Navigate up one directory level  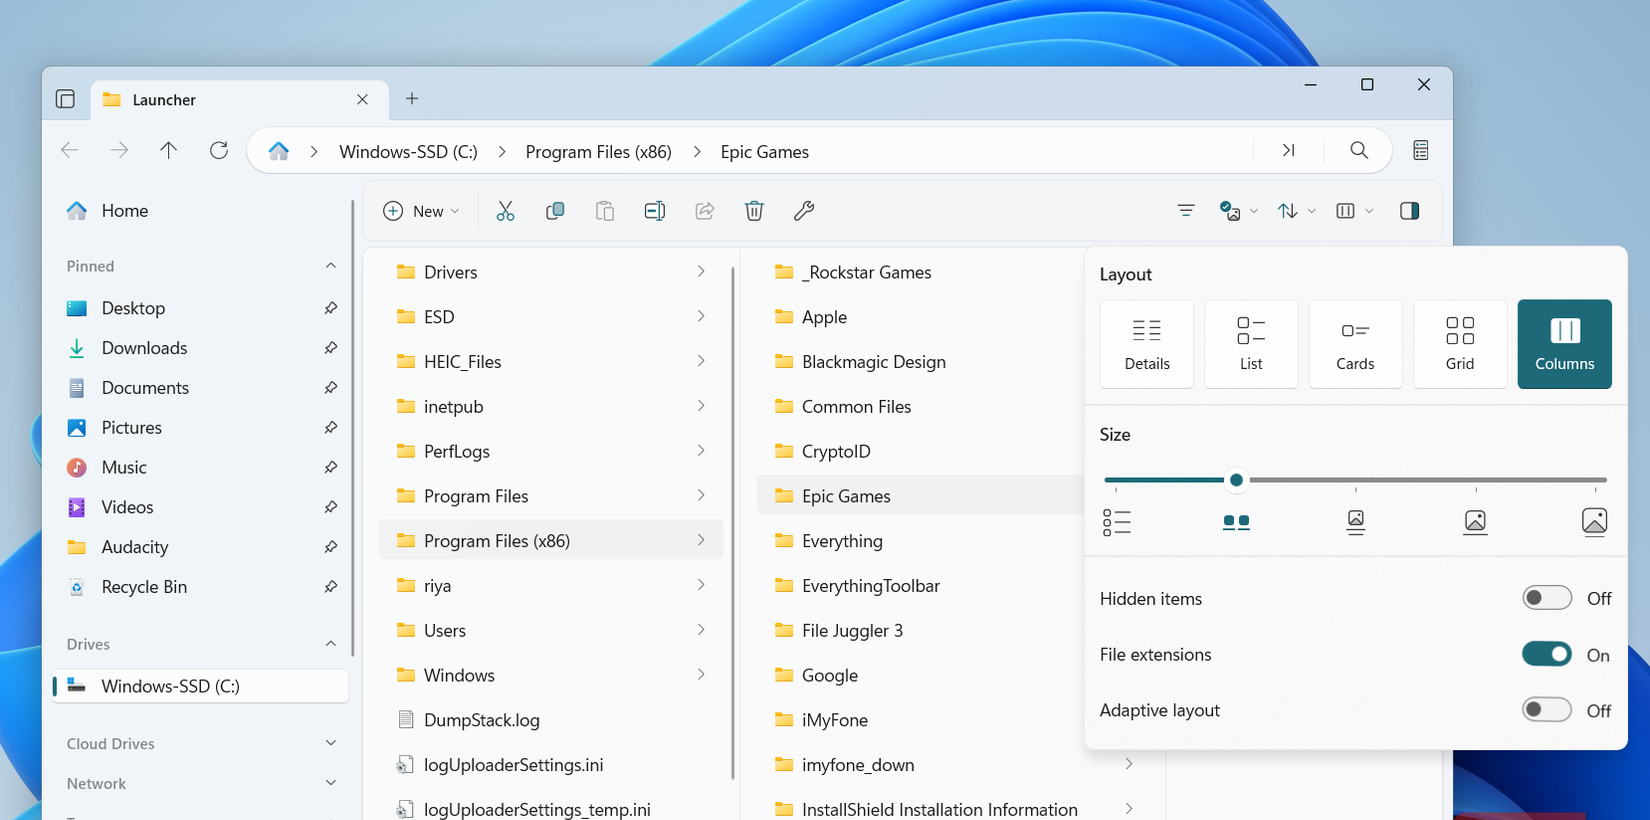click(x=168, y=151)
